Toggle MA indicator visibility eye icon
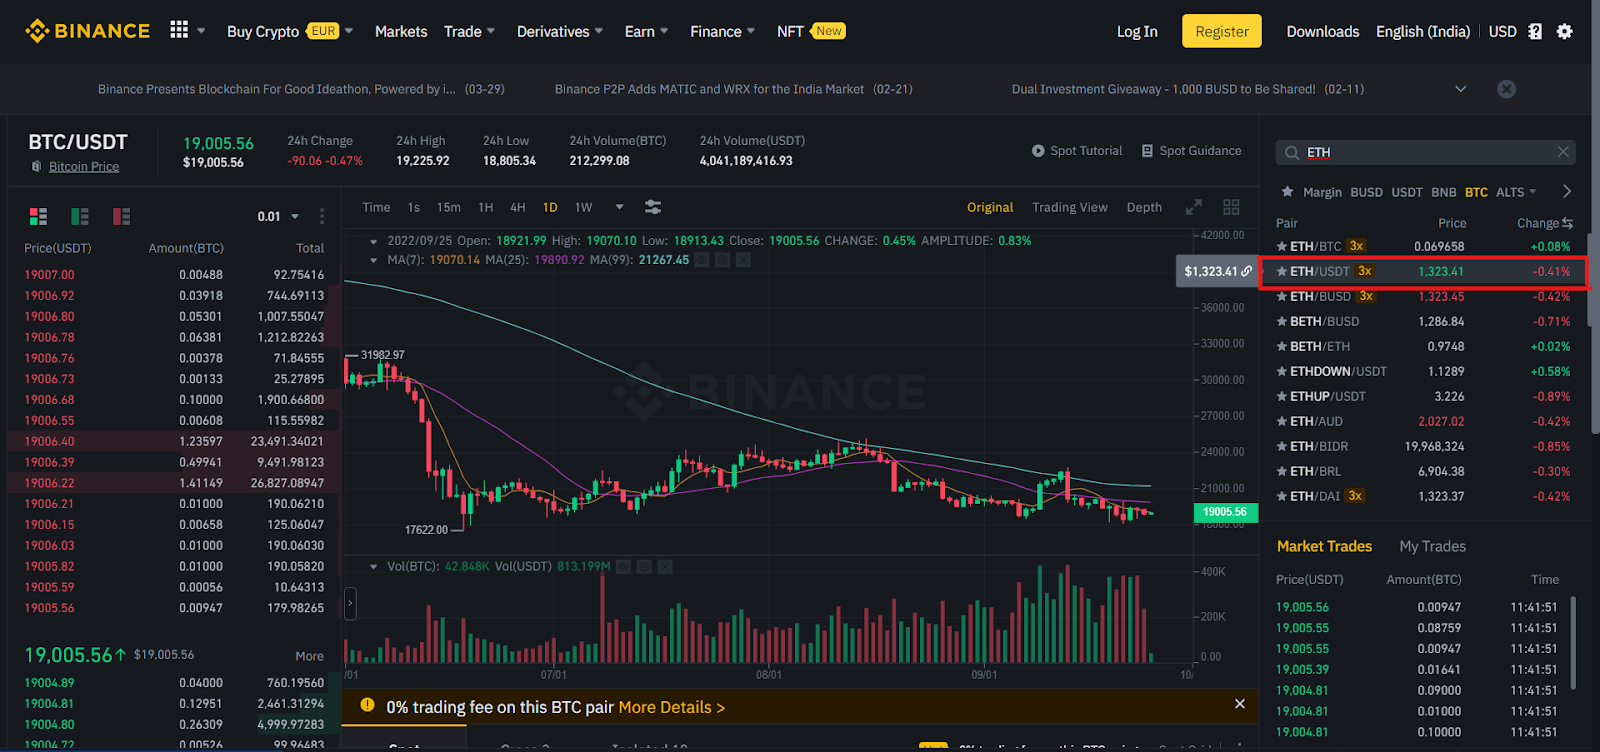The height and width of the screenshot is (752, 1600). click(702, 260)
